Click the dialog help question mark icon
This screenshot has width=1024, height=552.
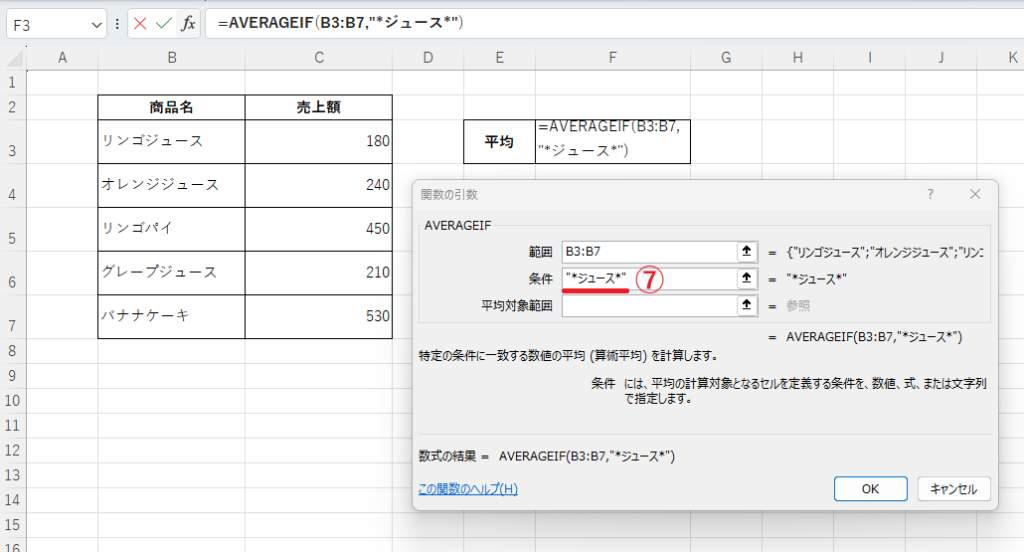pos(930,195)
